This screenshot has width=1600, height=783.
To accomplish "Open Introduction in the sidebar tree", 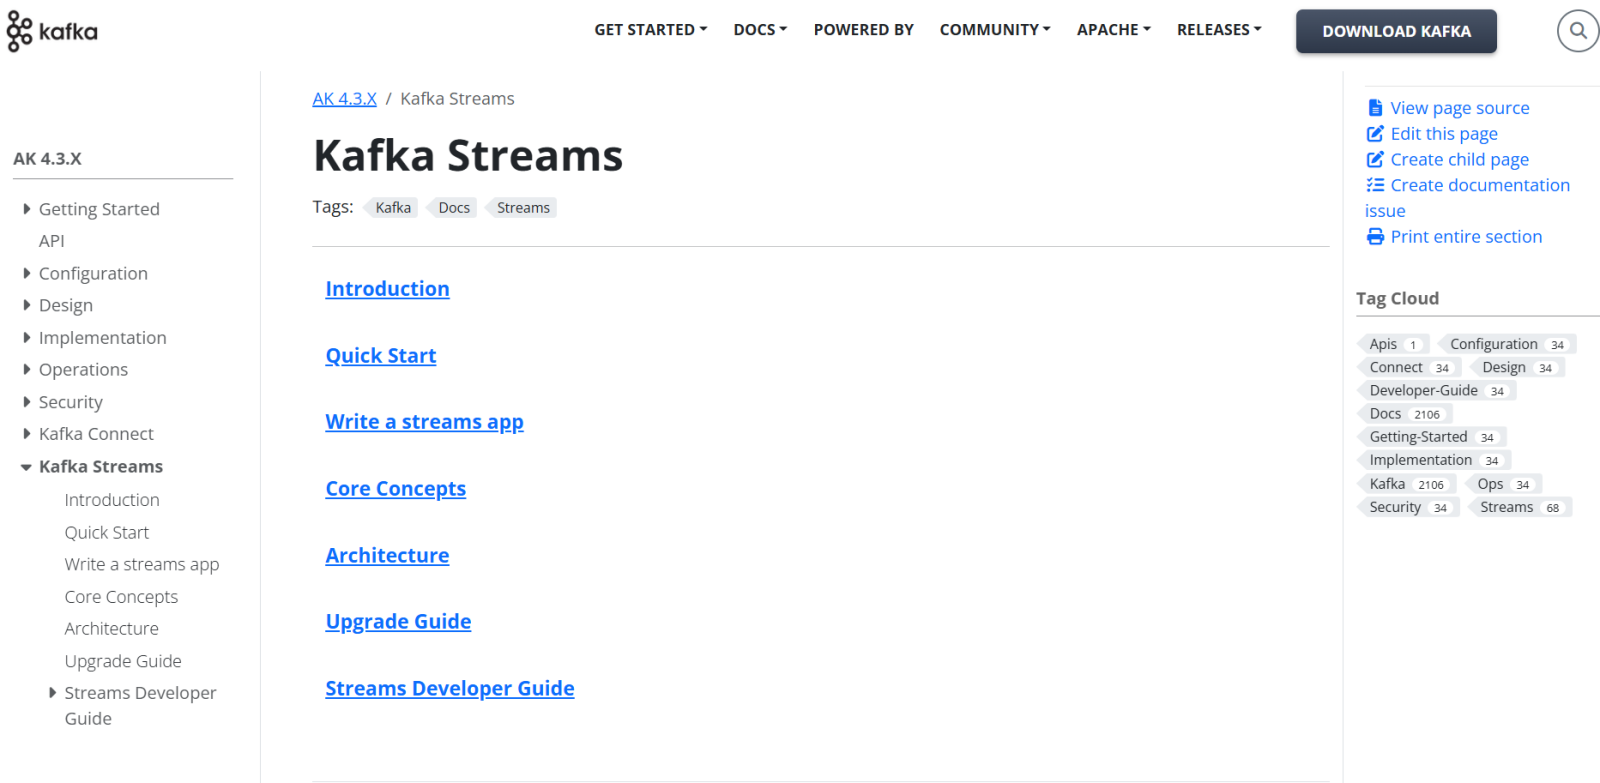I will click(112, 500).
